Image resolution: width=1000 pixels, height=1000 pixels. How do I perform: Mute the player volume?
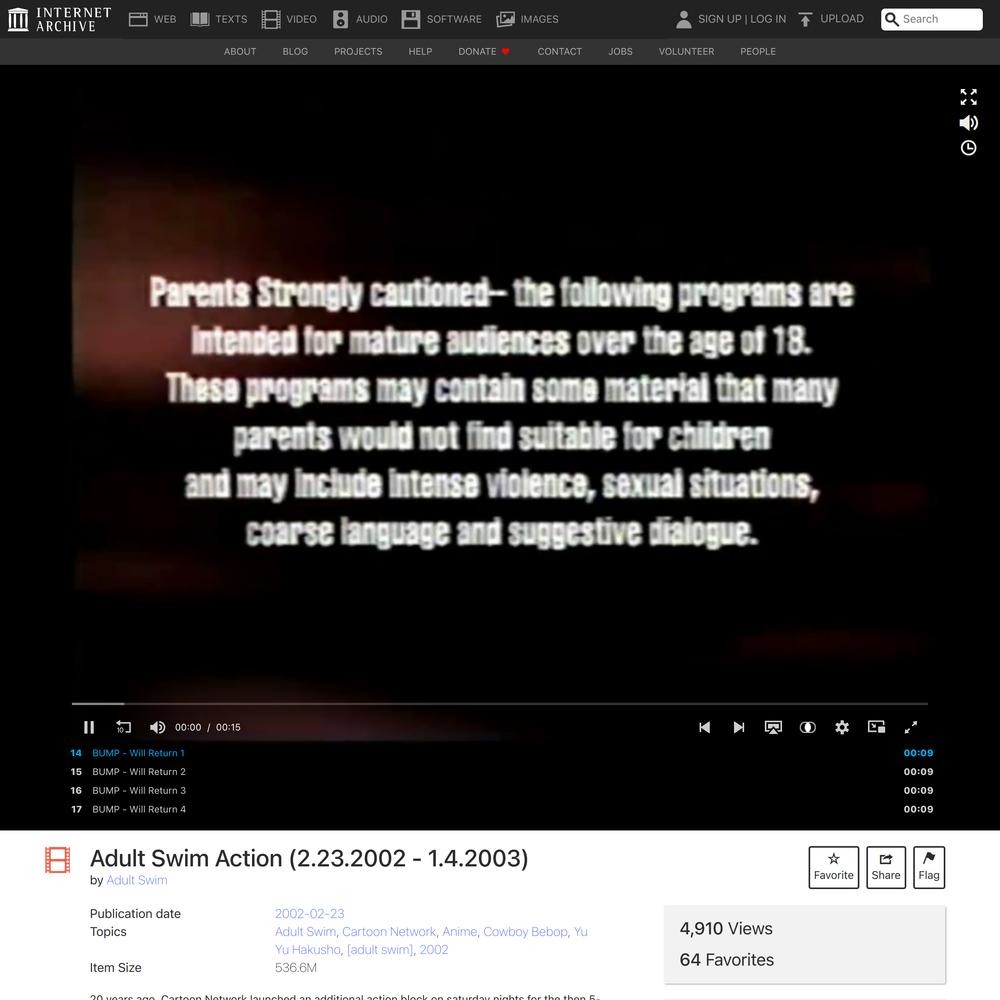tap(157, 727)
